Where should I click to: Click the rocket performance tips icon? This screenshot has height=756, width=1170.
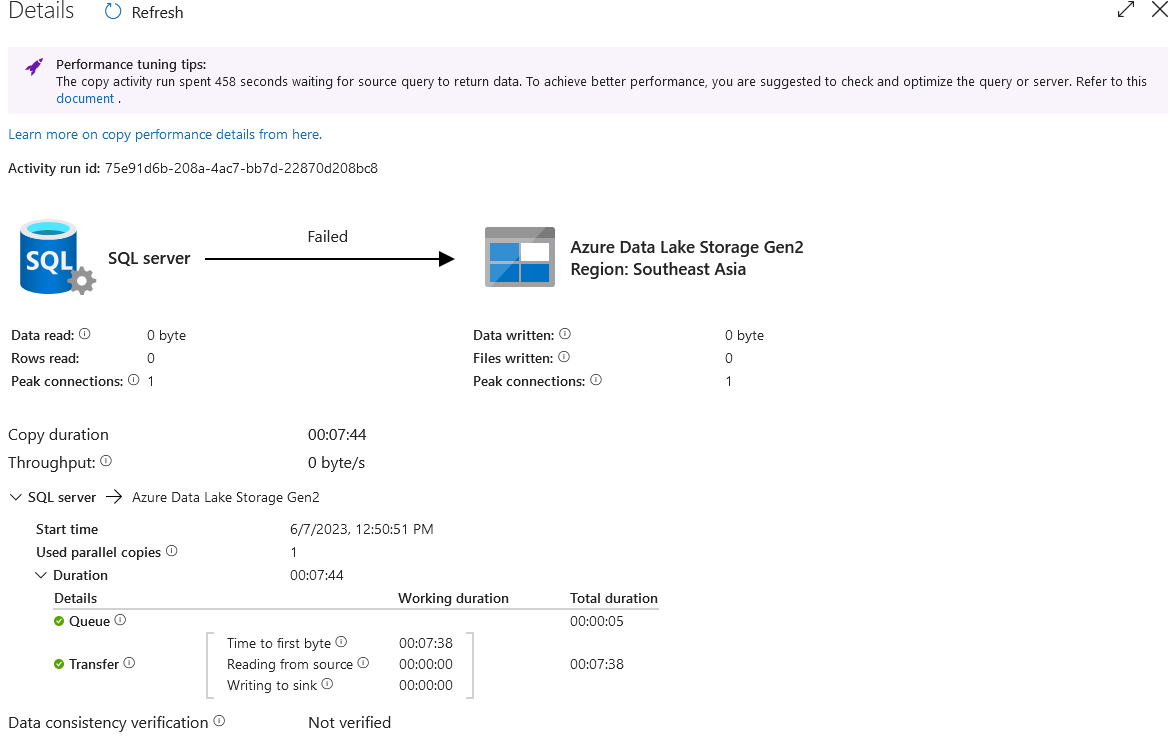[x=34, y=67]
